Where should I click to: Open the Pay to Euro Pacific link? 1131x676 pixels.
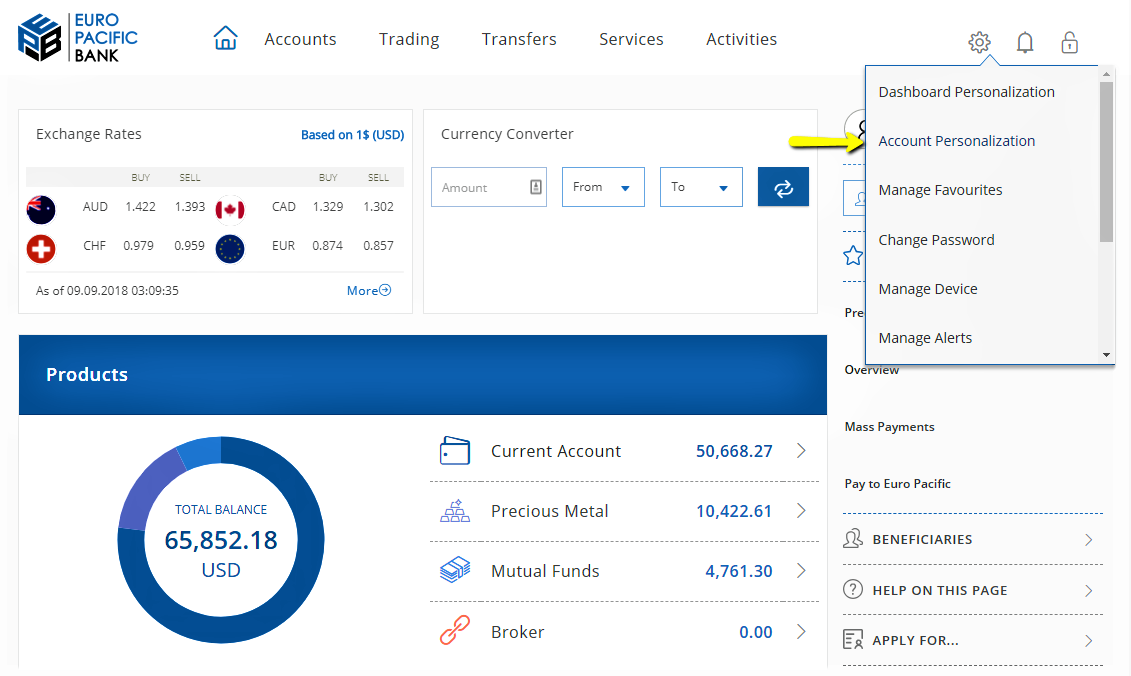tap(897, 484)
